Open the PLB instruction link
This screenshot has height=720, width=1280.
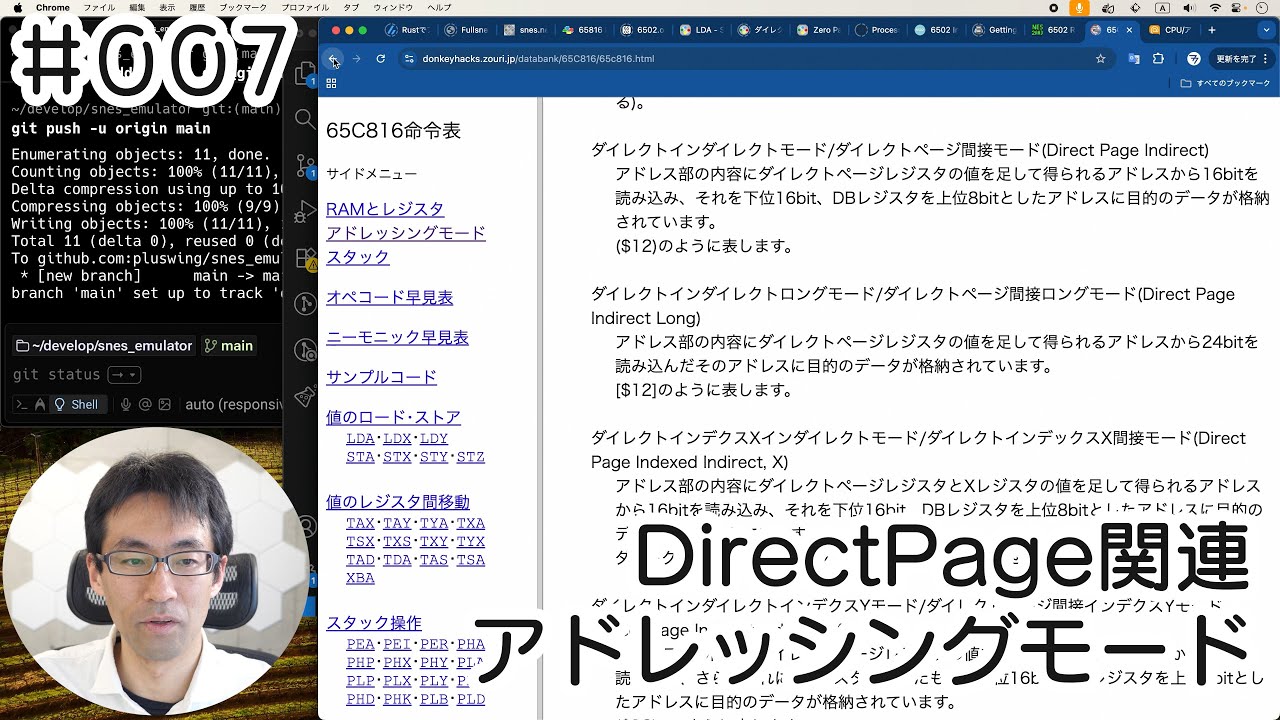(x=434, y=698)
